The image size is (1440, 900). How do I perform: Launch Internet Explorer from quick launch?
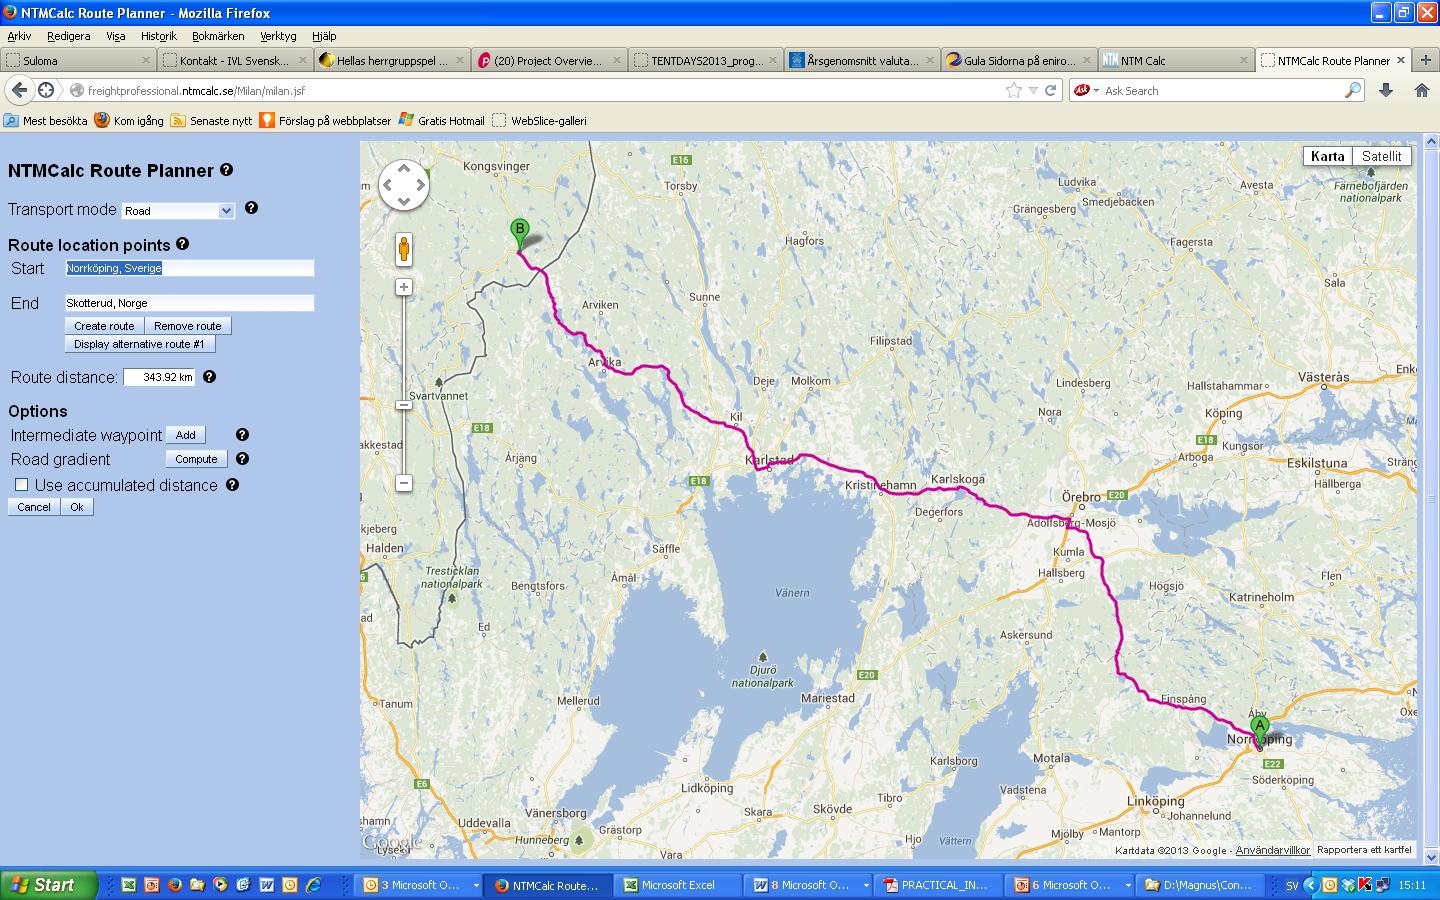[313, 885]
